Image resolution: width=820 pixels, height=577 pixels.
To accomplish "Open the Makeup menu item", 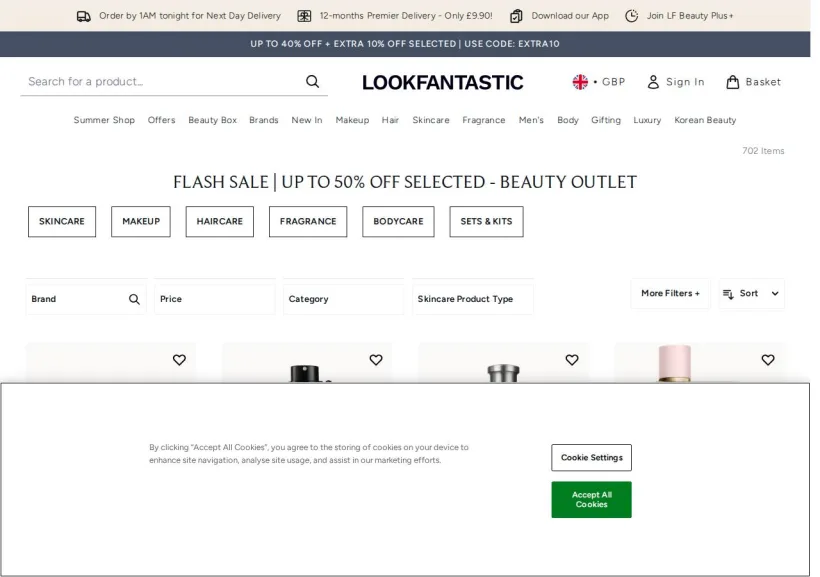I will point(352,120).
